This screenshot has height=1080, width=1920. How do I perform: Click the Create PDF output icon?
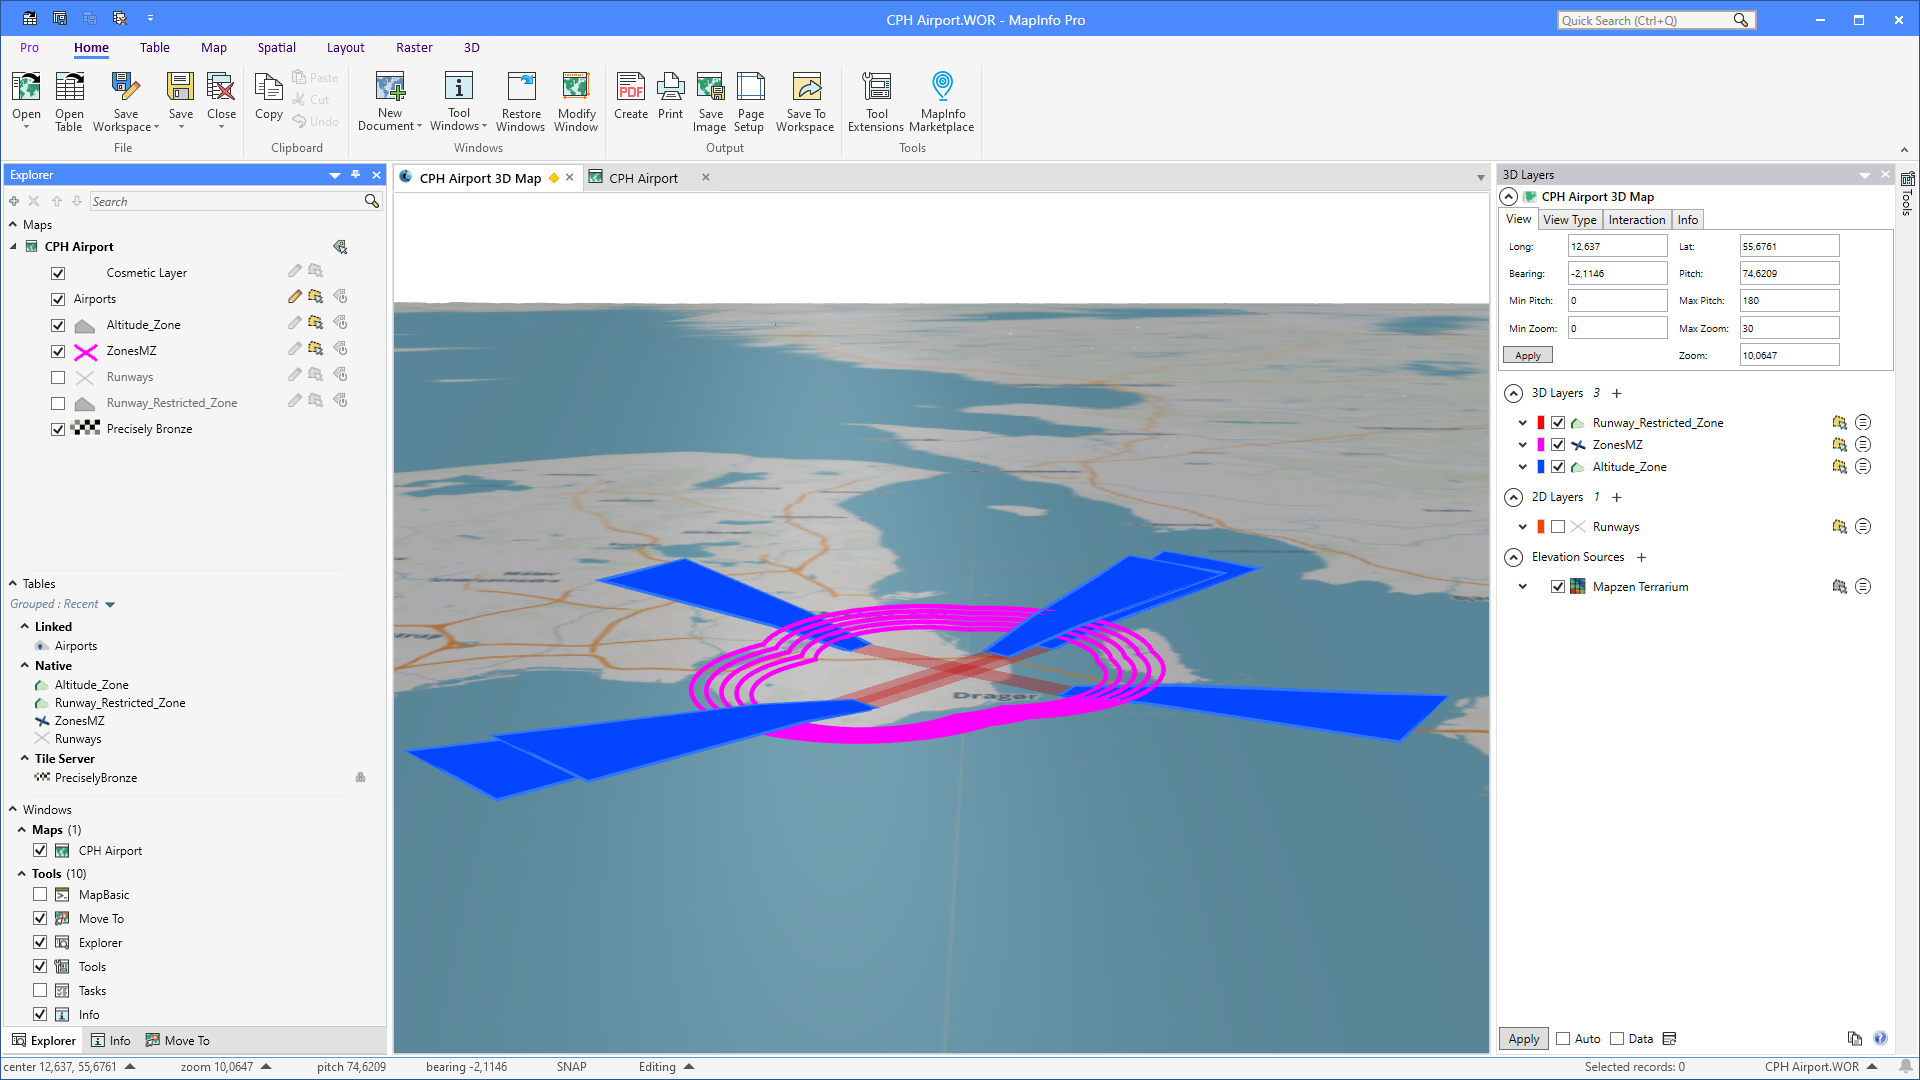[630, 100]
